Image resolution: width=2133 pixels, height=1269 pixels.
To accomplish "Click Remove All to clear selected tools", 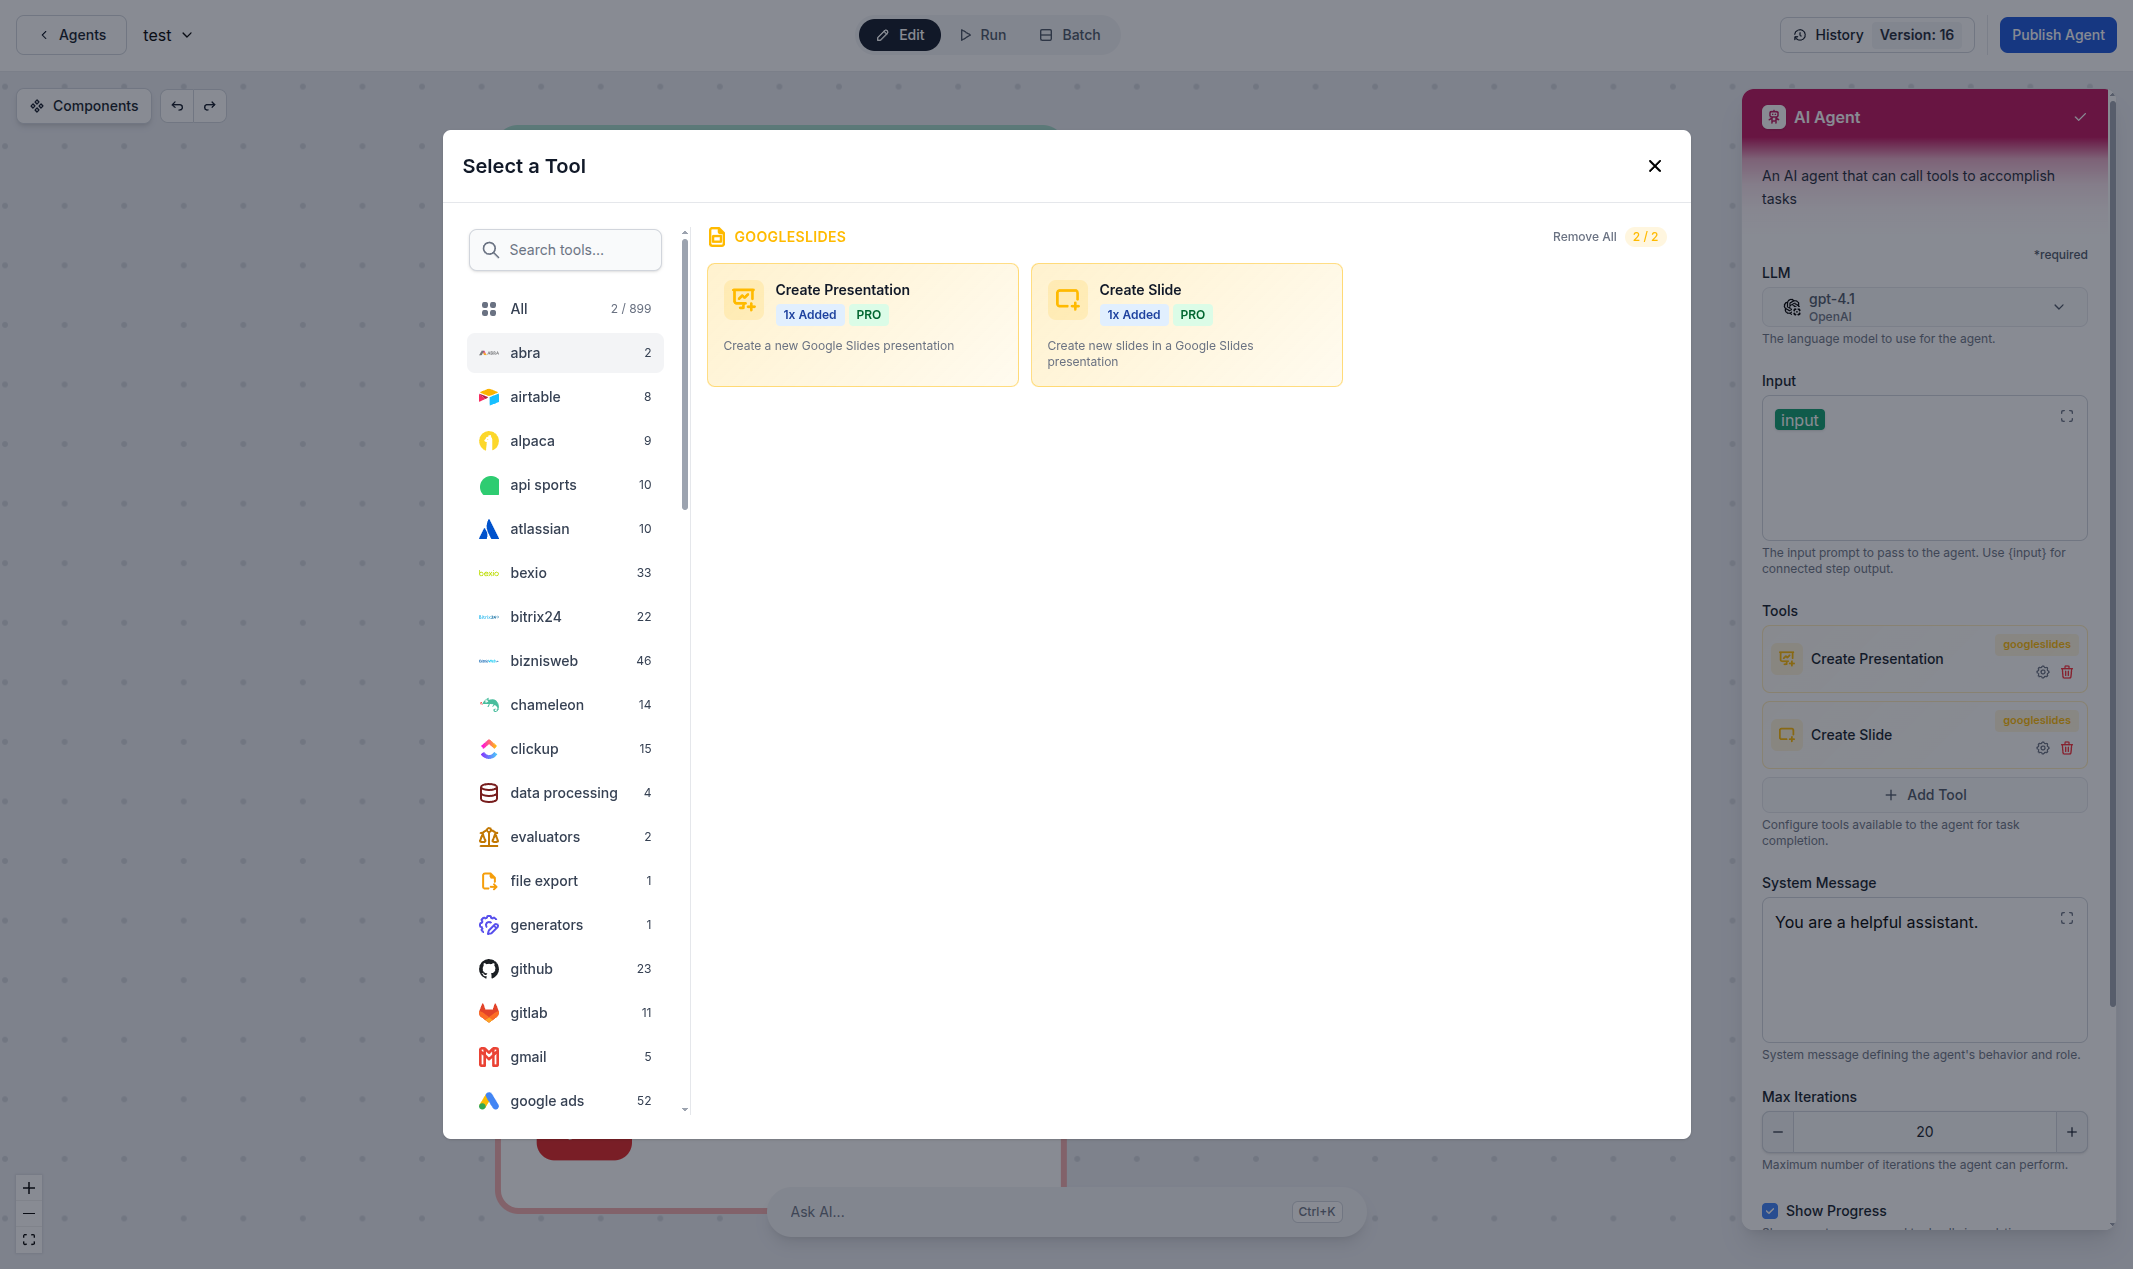I will click(x=1584, y=237).
